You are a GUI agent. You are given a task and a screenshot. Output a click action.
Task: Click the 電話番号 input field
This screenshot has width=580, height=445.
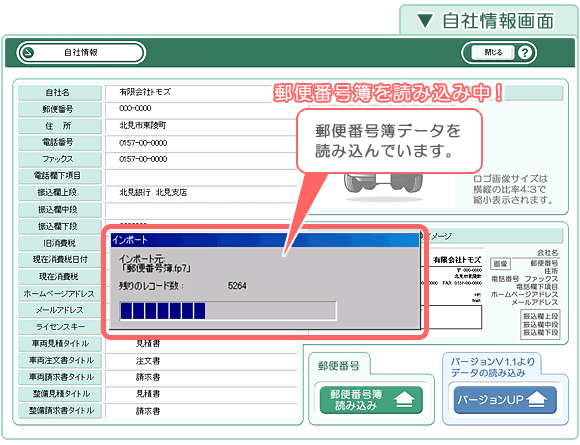point(202,143)
